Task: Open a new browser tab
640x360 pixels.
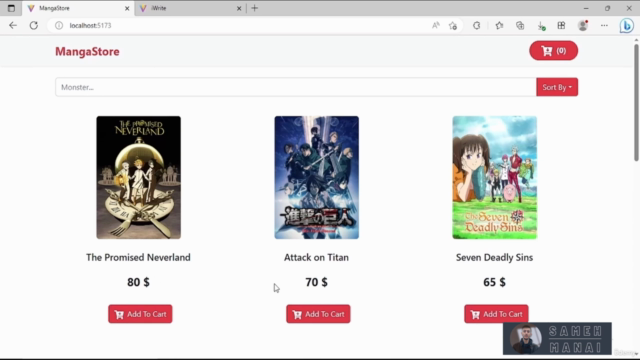Action: [x=255, y=8]
